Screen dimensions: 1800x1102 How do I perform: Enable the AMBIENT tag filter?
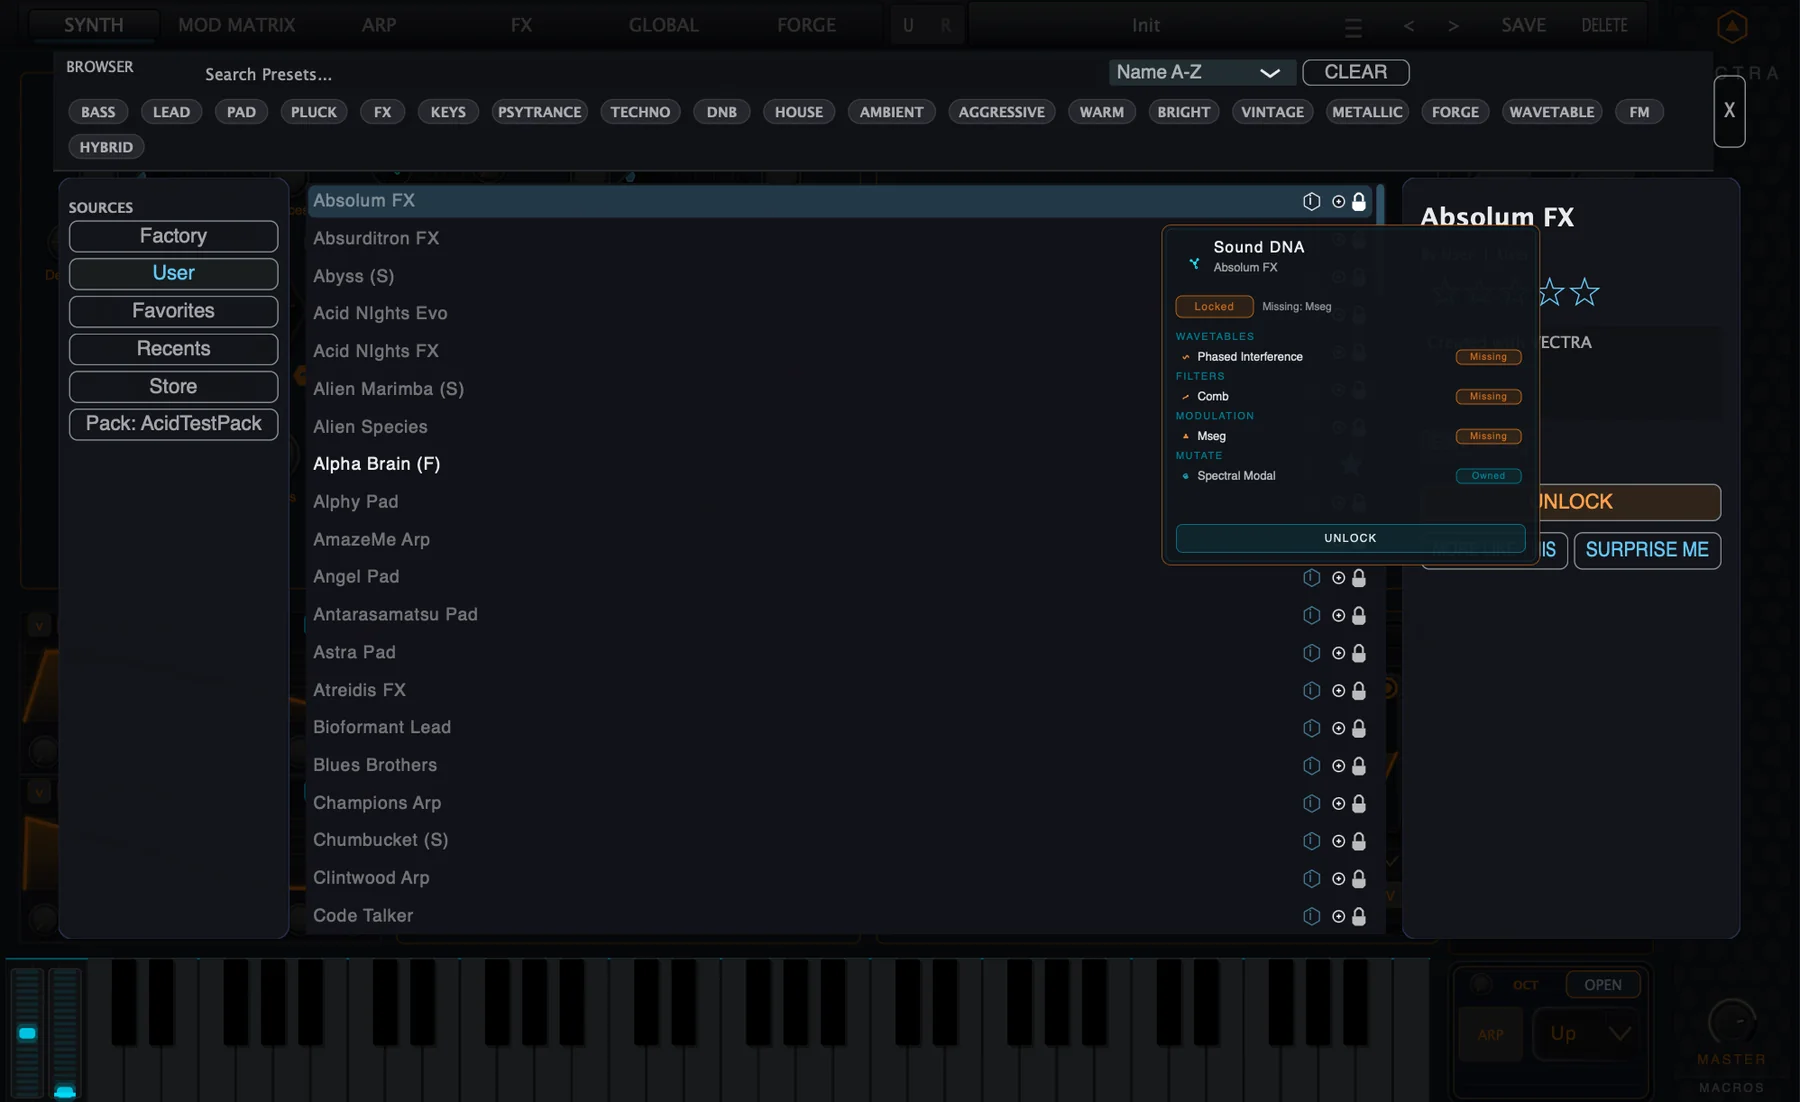pos(891,112)
